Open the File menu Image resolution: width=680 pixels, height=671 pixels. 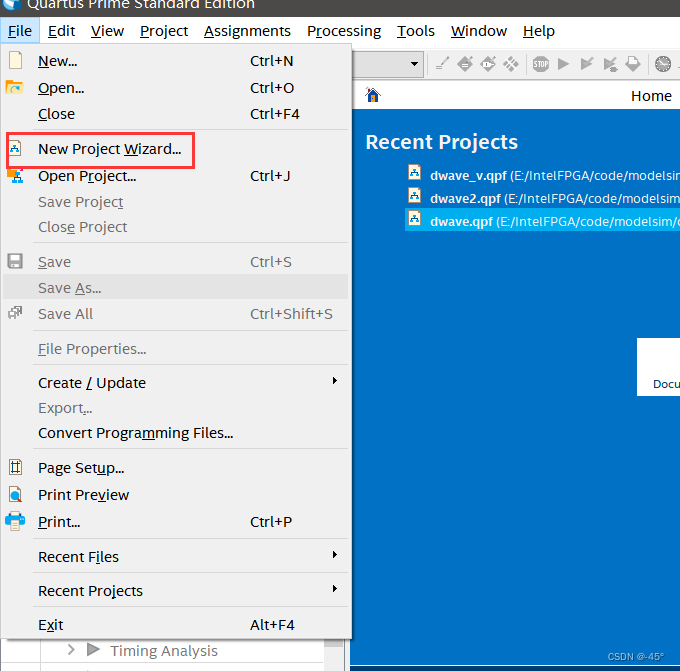[20, 31]
